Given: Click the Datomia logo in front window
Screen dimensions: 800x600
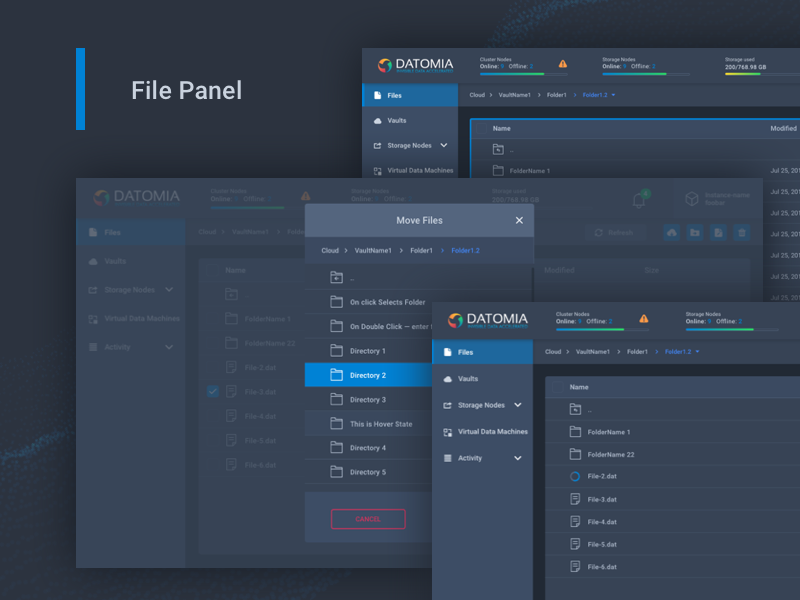Looking at the screenshot, I should [x=487, y=320].
